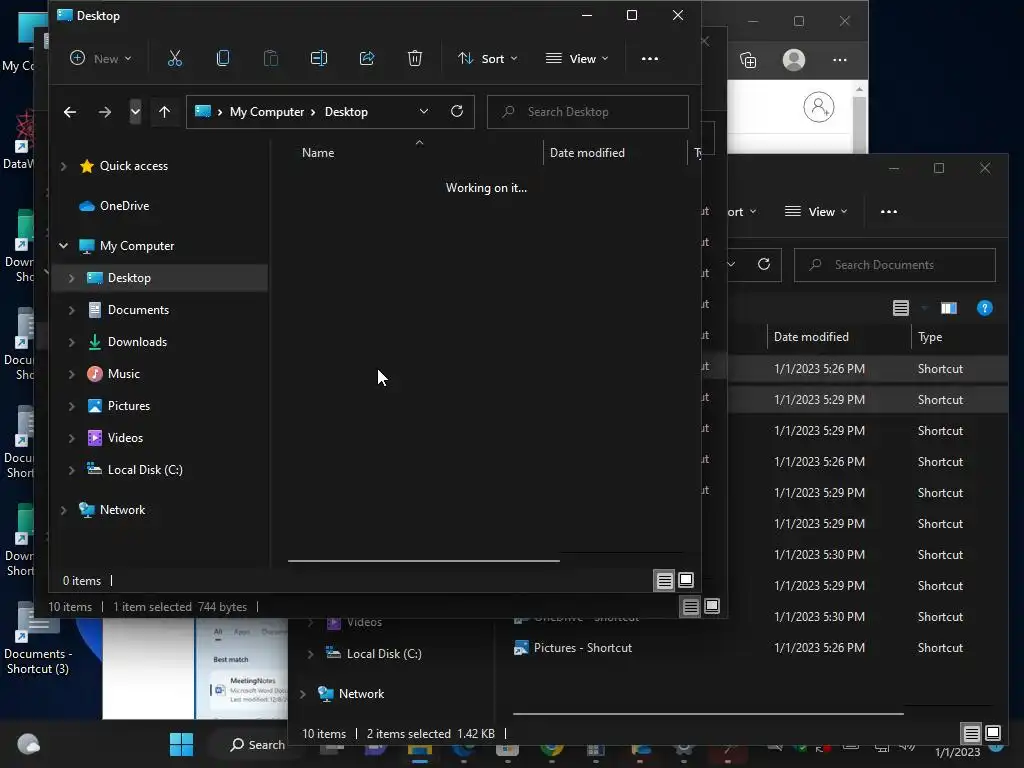
Task: Expand the Local Disk (C:) node in Desktop window
Action: click(71, 470)
